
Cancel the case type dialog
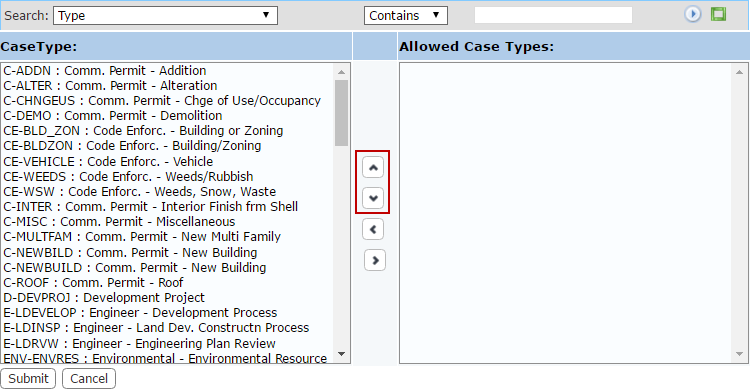tap(89, 378)
